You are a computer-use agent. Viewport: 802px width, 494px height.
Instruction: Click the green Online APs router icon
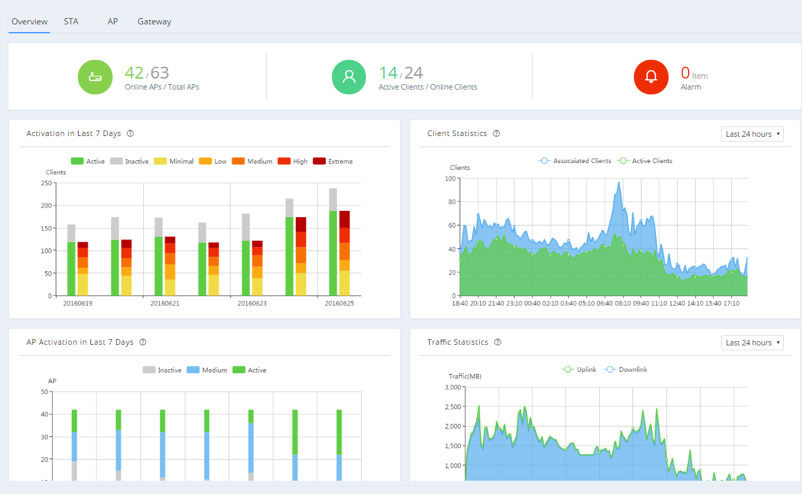pyautogui.click(x=95, y=77)
